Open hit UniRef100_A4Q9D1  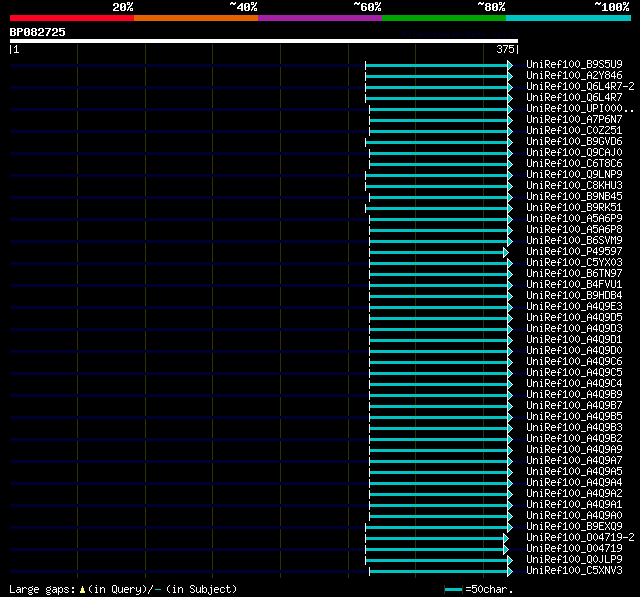(x=574, y=340)
